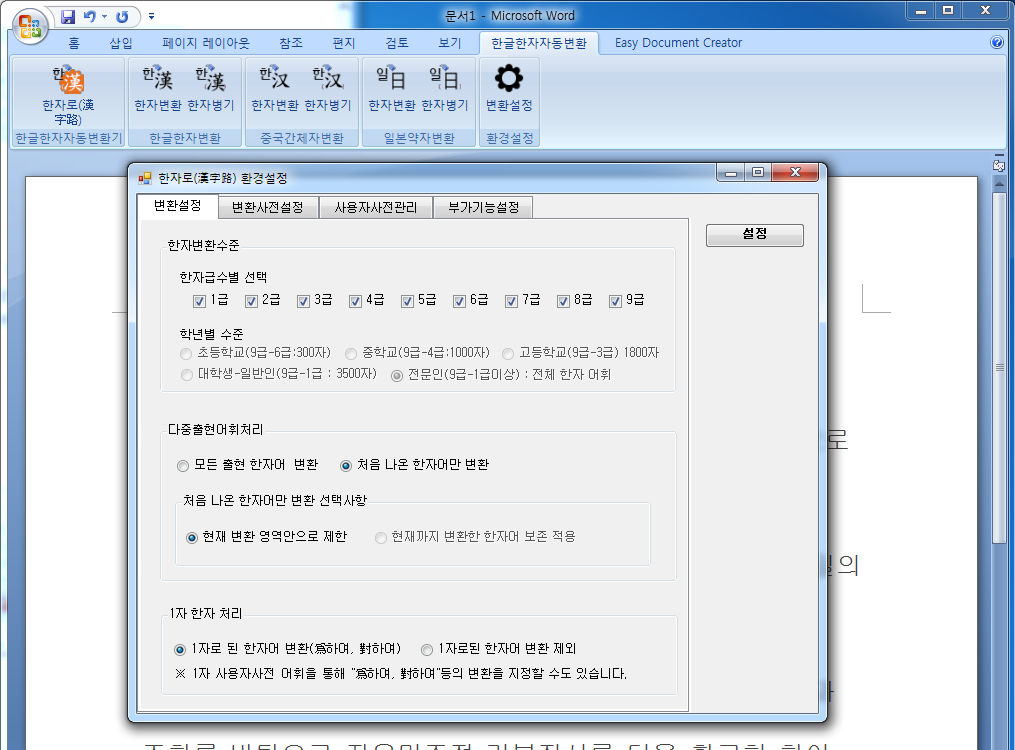Screen dimensions: 1015x750
Task: Open Microsoft Office Word help icon
Action: click(x=996, y=43)
